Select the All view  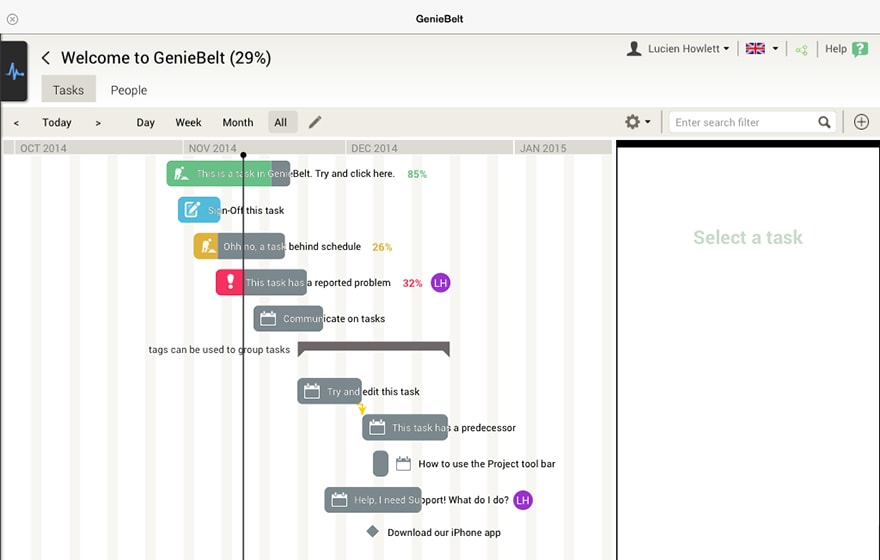click(281, 122)
